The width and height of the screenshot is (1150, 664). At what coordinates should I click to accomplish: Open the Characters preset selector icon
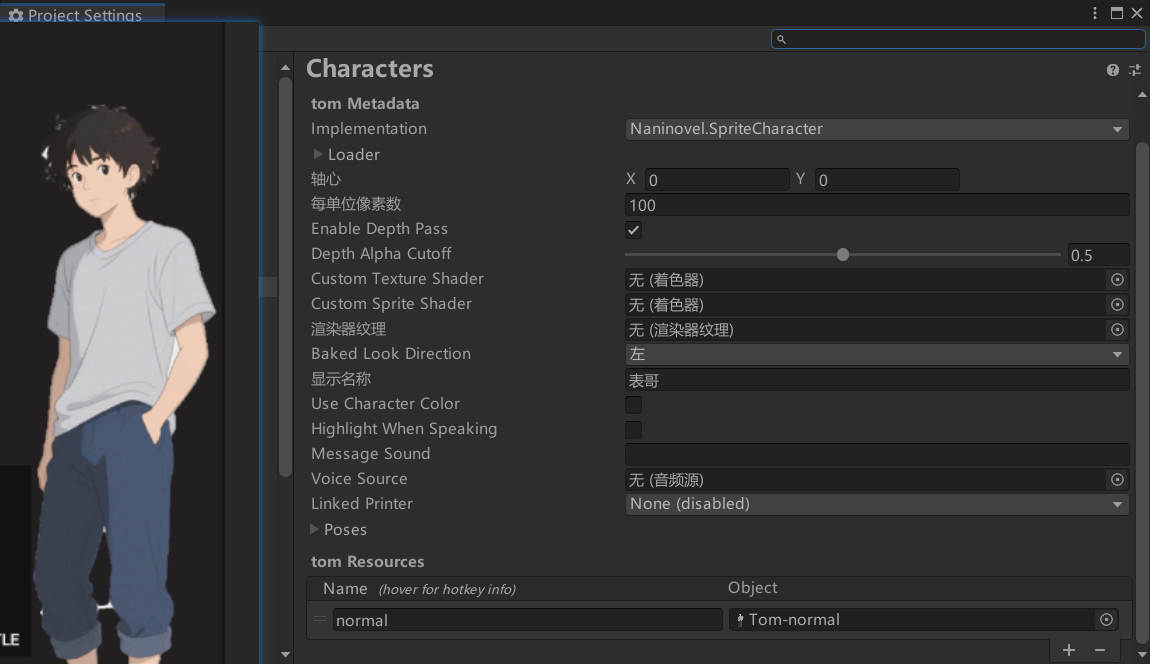[x=1135, y=70]
